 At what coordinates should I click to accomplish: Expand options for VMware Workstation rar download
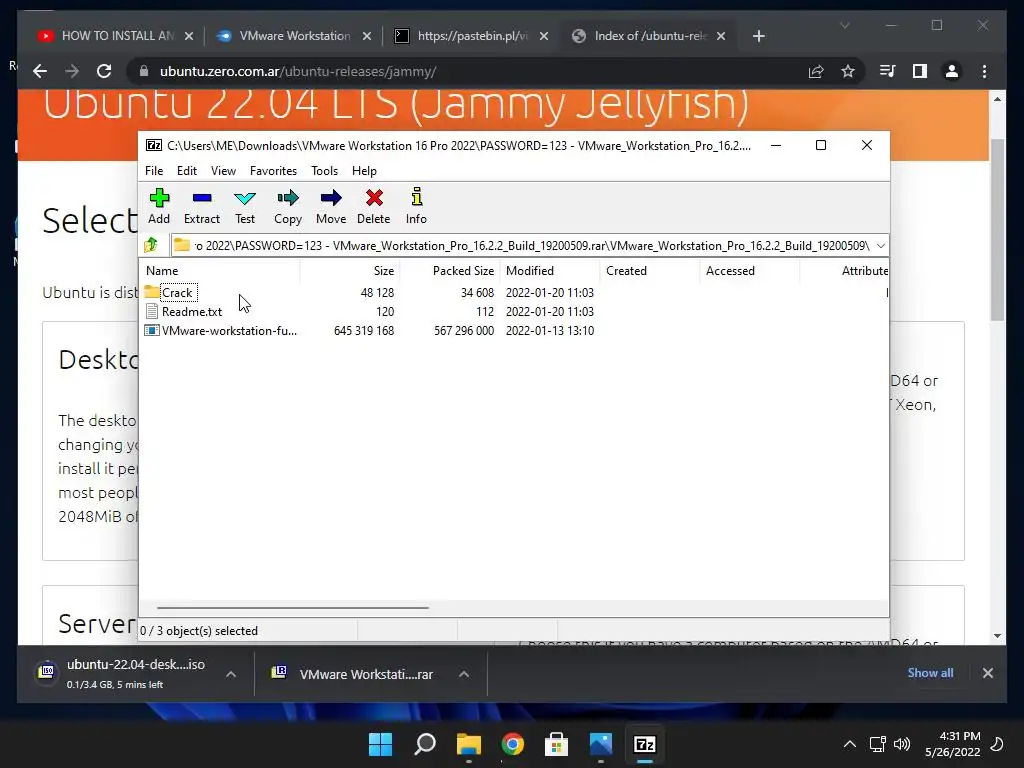pos(464,674)
